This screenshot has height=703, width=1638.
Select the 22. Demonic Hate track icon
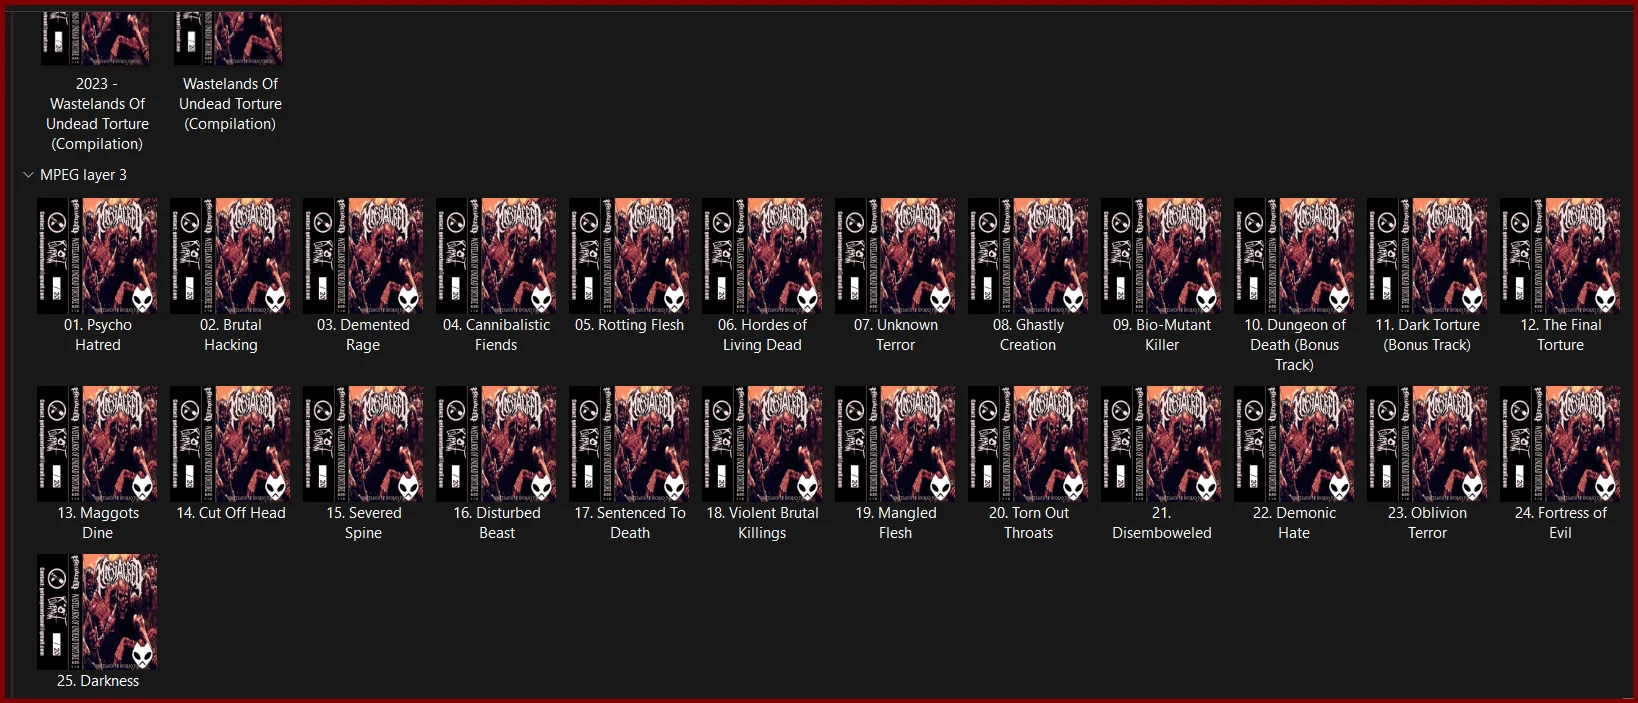[1294, 444]
